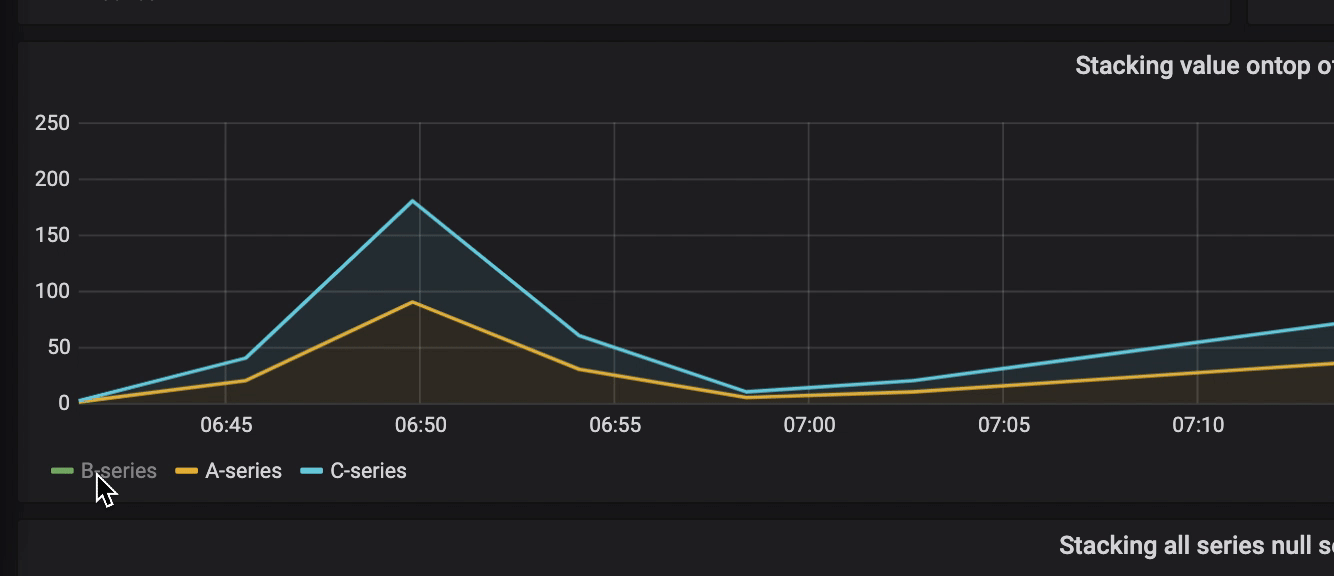The height and width of the screenshot is (576, 1334).
Task: Click the B-series color swatch to change its color
Action: [61, 470]
